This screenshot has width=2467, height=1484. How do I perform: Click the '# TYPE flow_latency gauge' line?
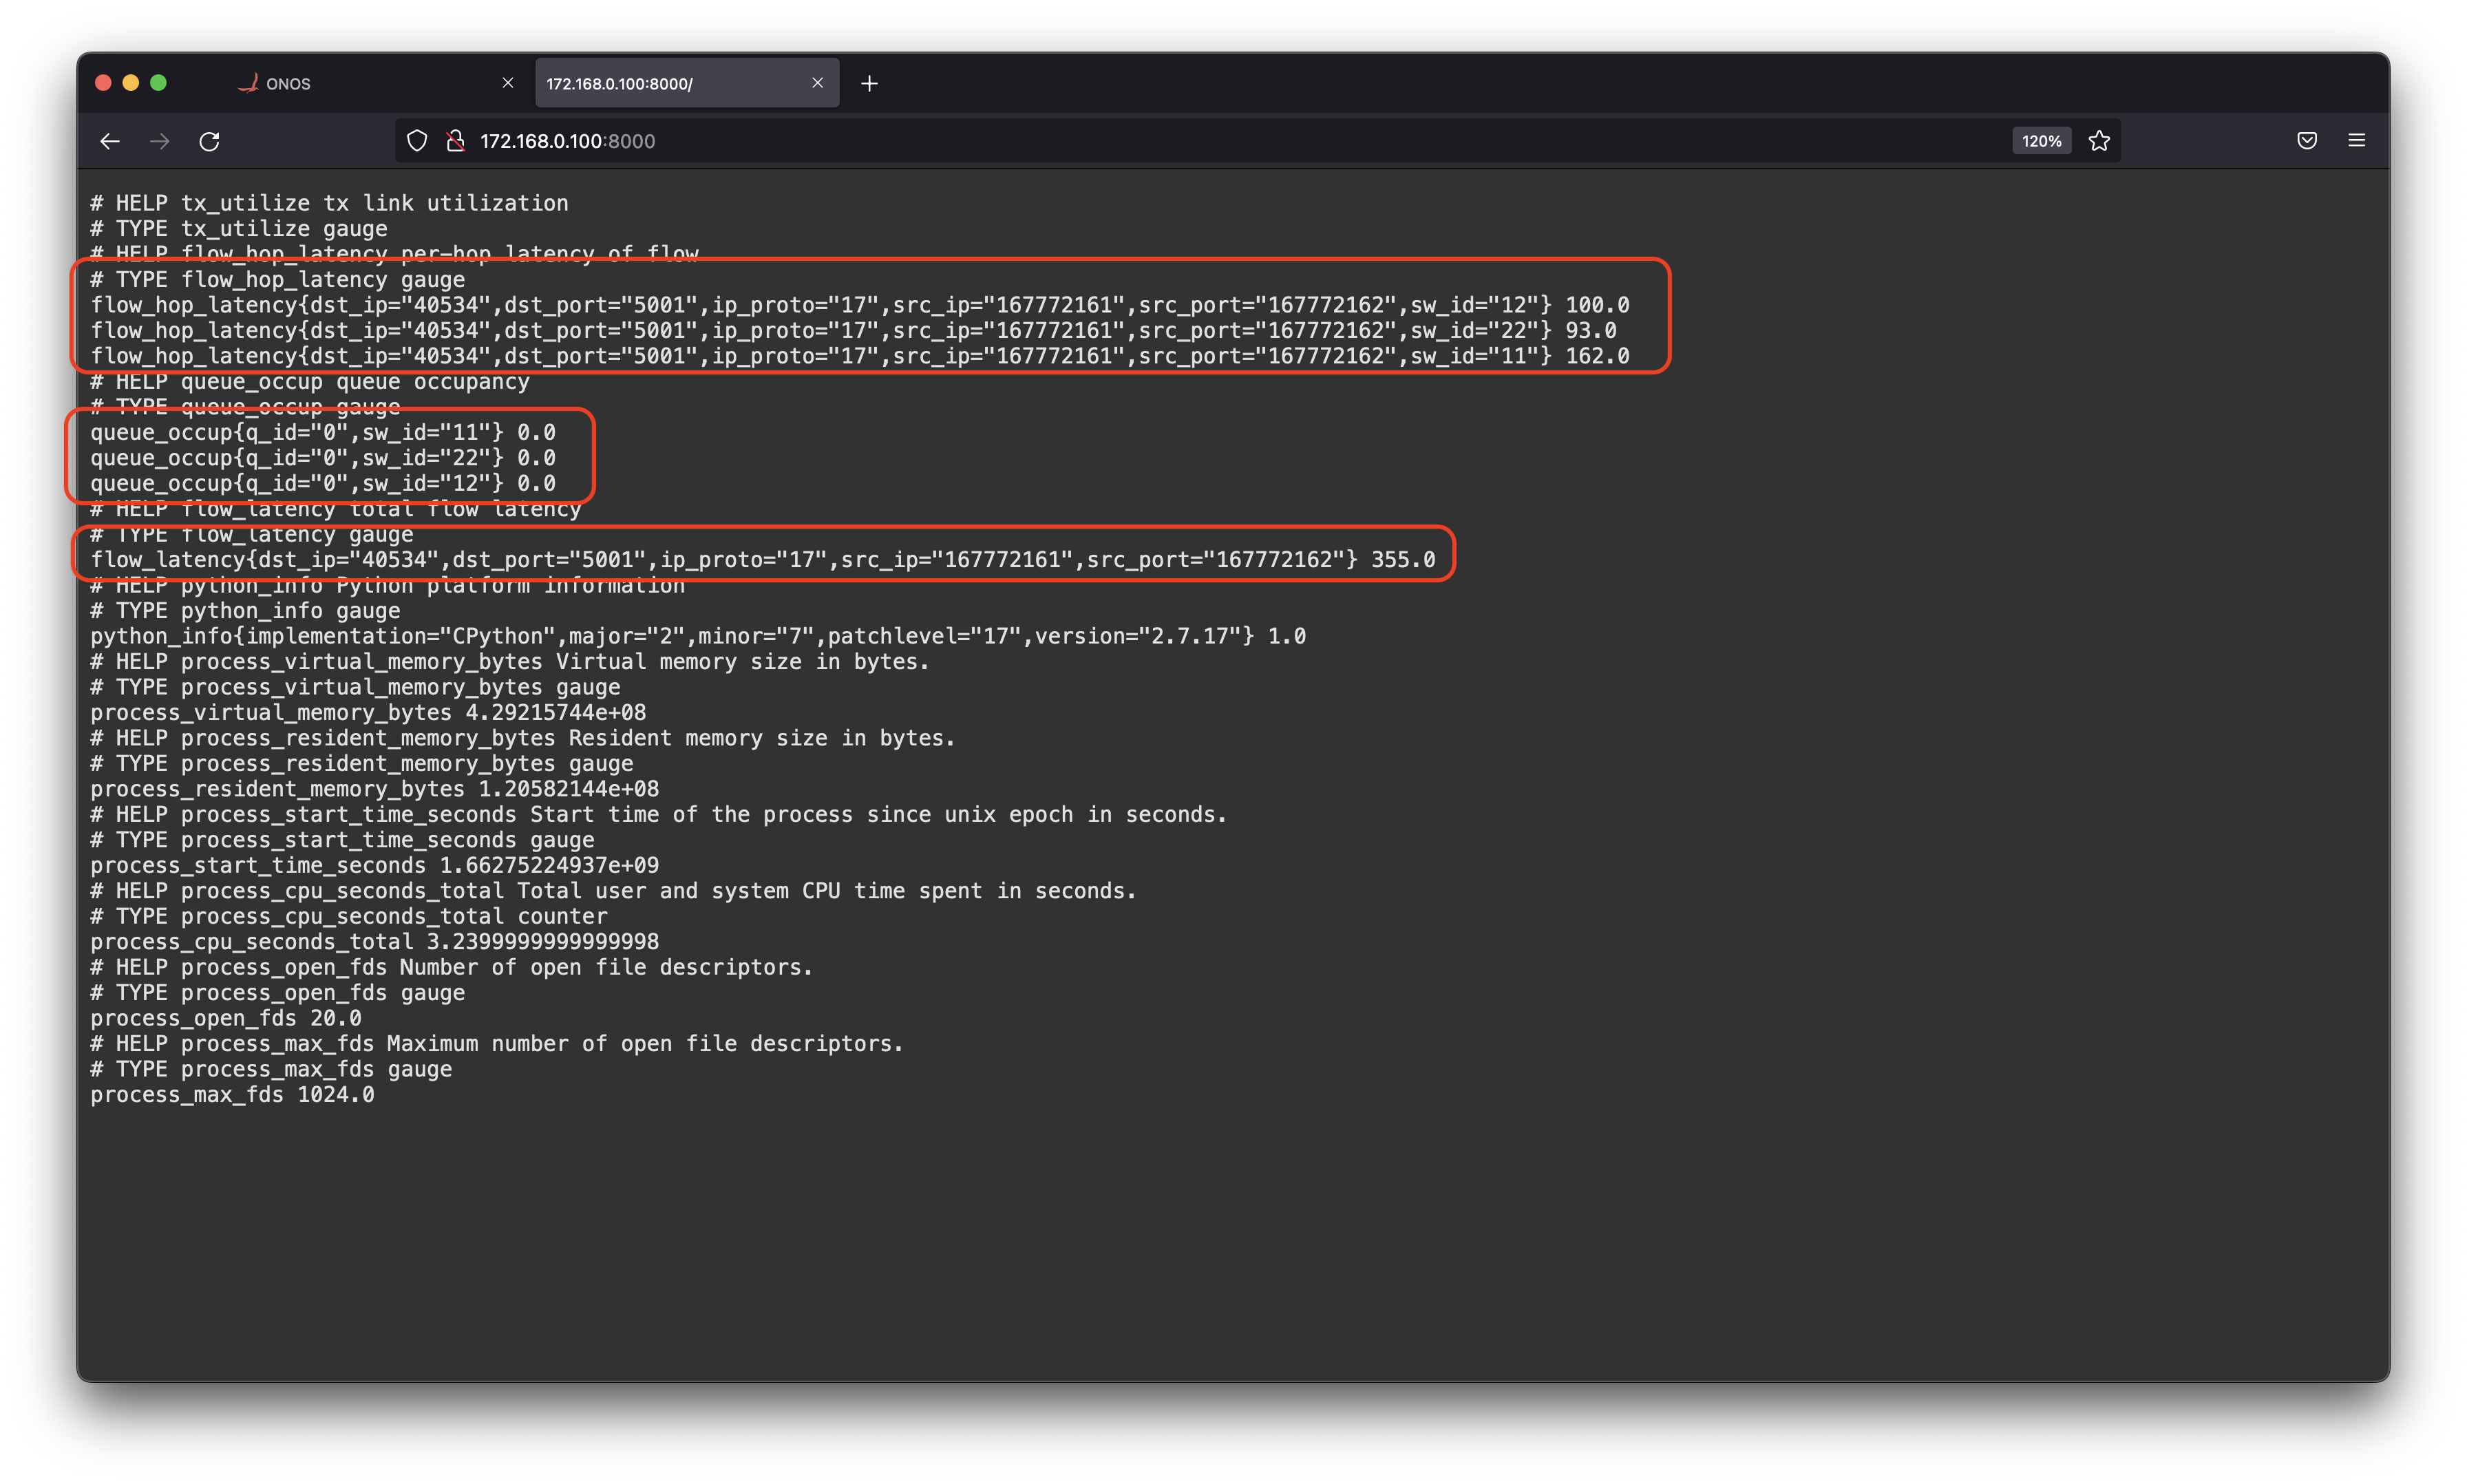[x=251, y=535]
